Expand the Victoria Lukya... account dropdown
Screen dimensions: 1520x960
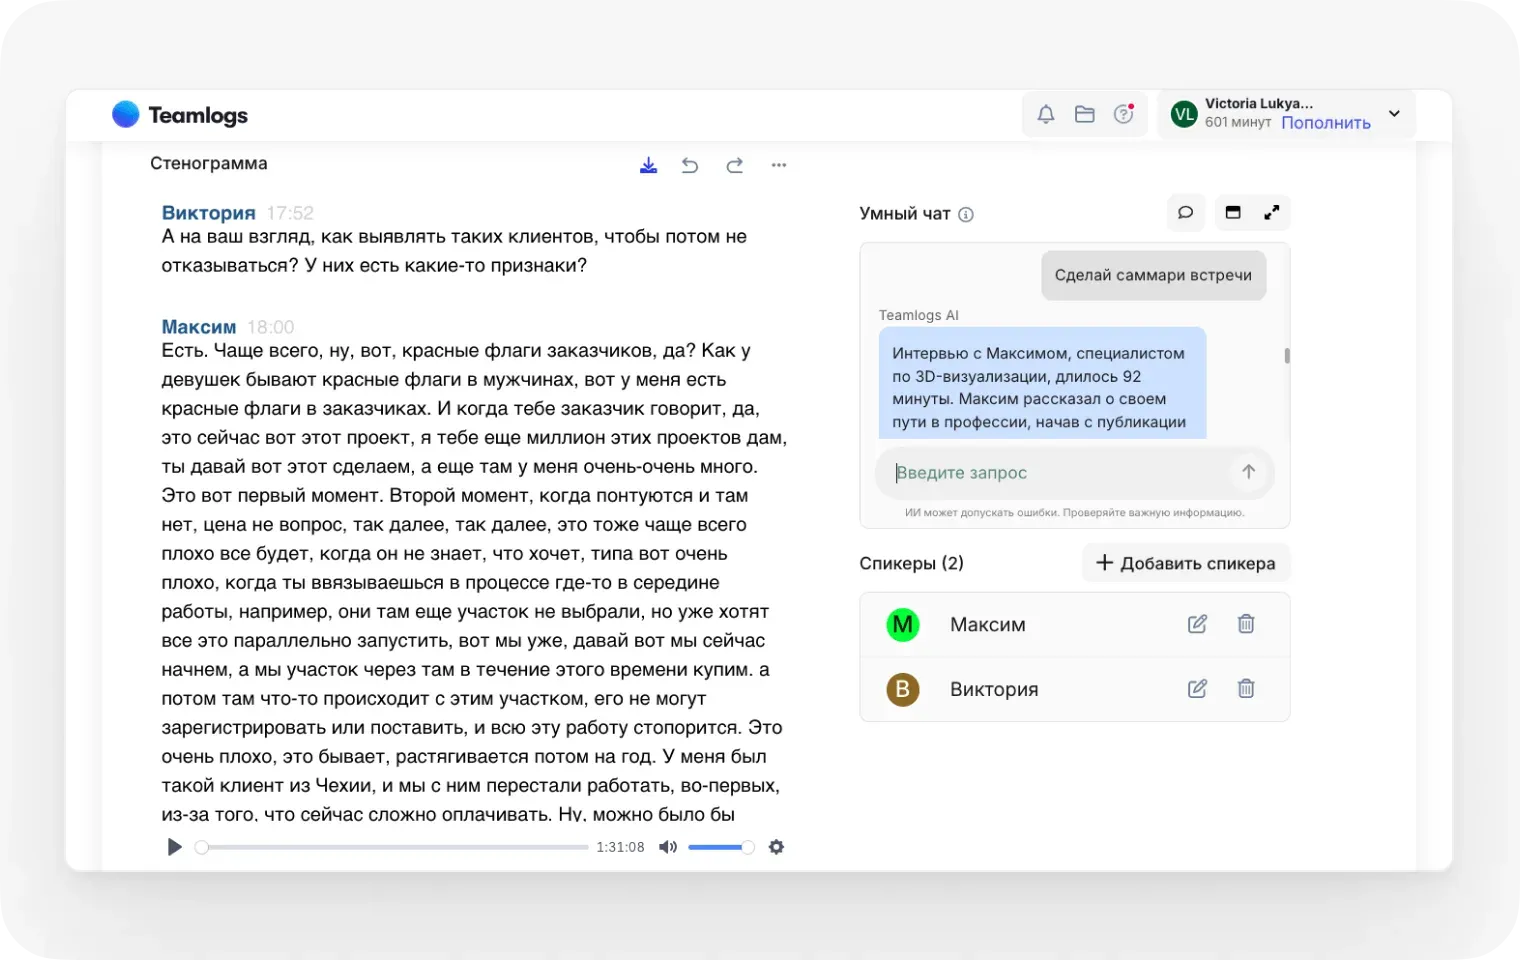[x=1394, y=113]
